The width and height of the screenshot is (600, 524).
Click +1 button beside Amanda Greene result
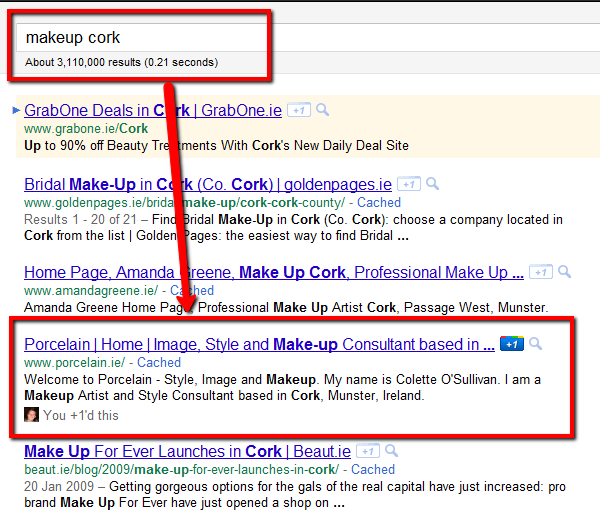pyautogui.click(x=541, y=272)
